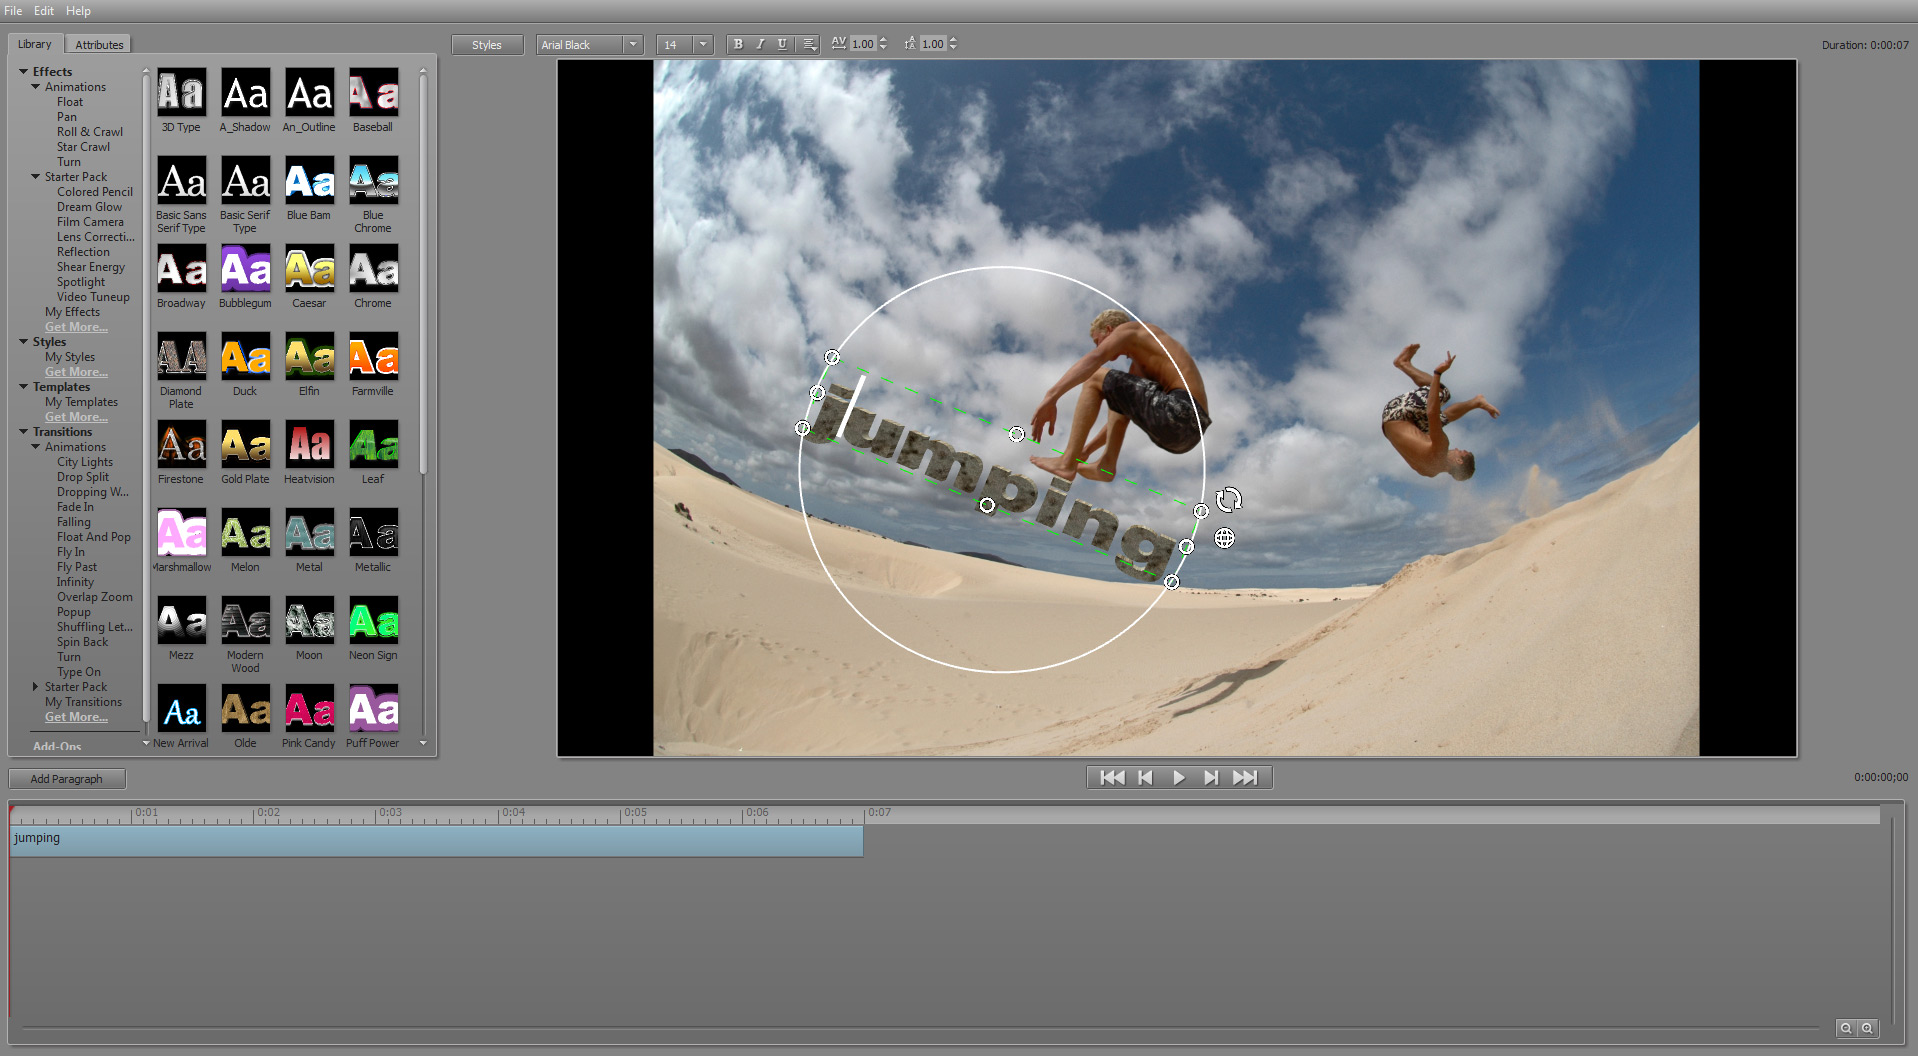Toggle bold formatting for the title text
Screen dimensions: 1918x1056
pos(738,44)
